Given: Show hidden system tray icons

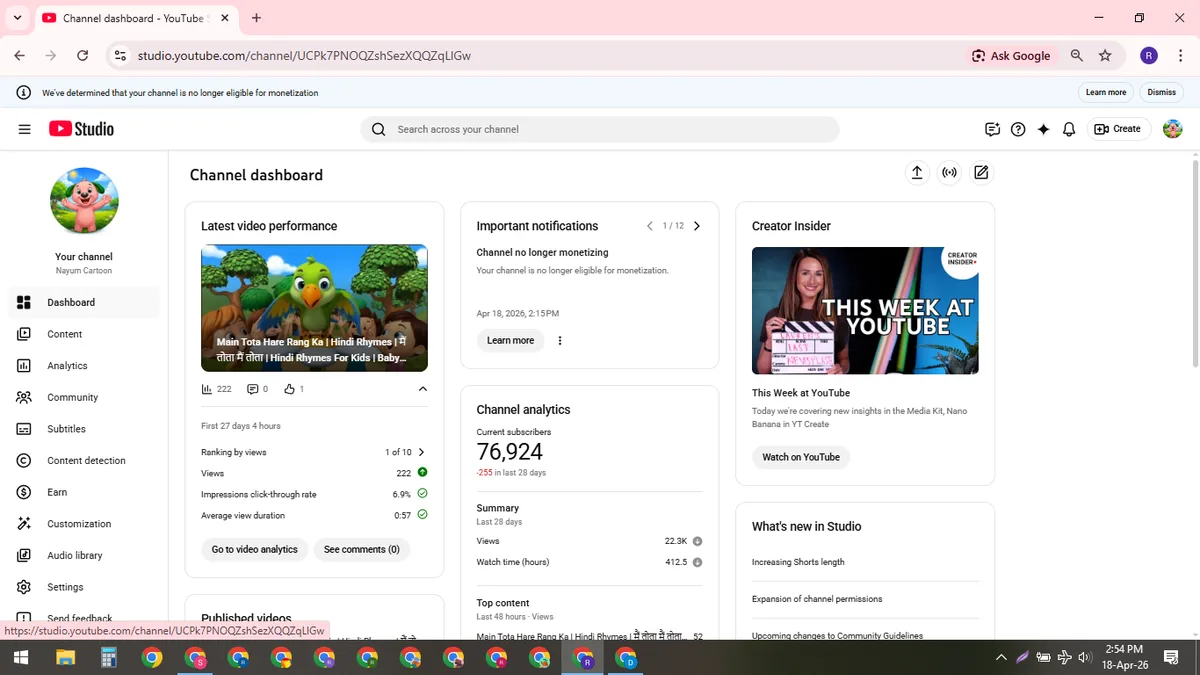Looking at the screenshot, I should coord(1001,657).
